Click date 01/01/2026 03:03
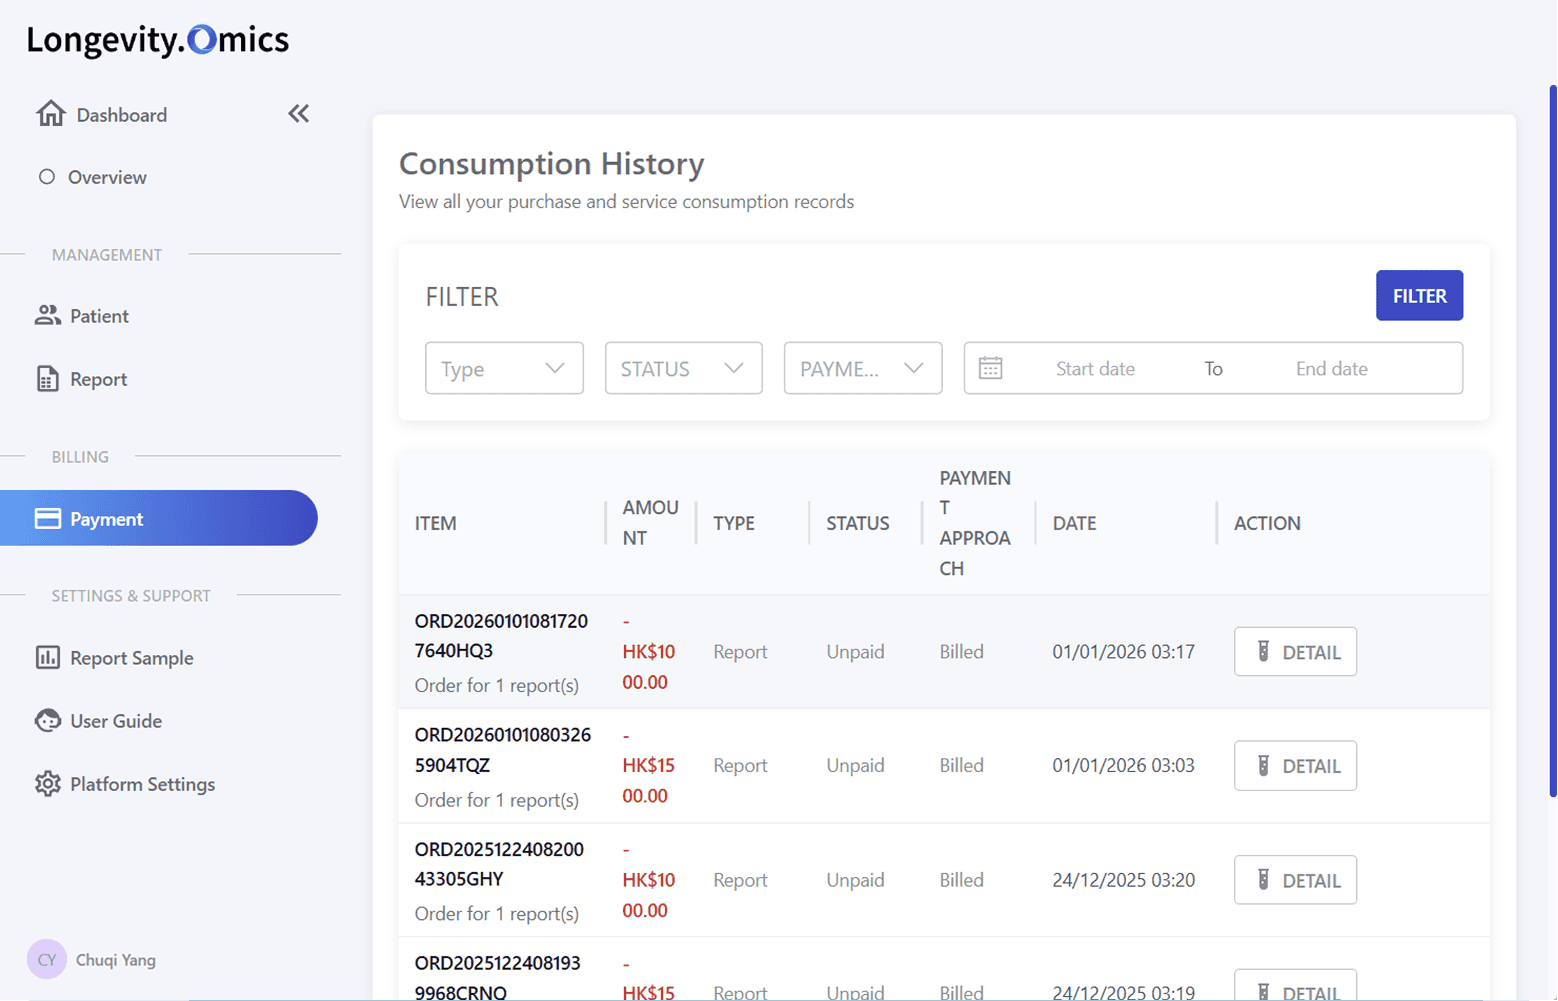Screen dimensions: 1558x1001 pos(1123,766)
